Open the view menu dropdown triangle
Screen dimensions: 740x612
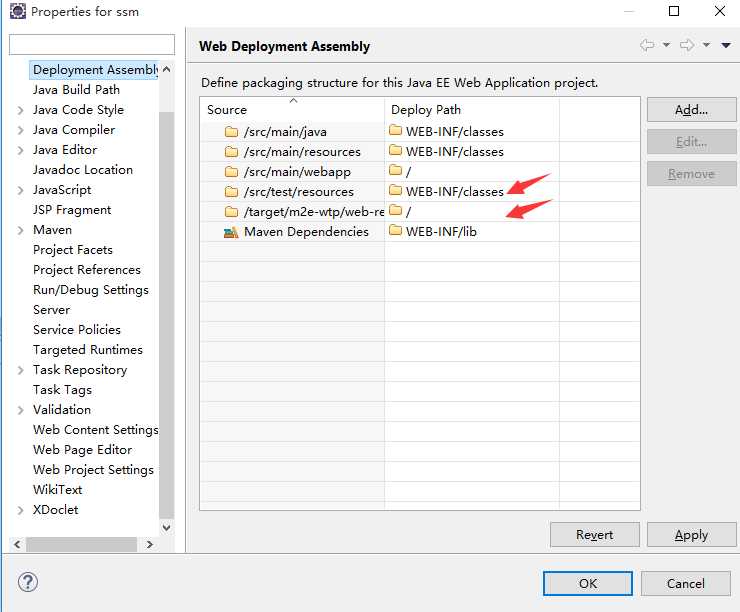(x=726, y=45)
